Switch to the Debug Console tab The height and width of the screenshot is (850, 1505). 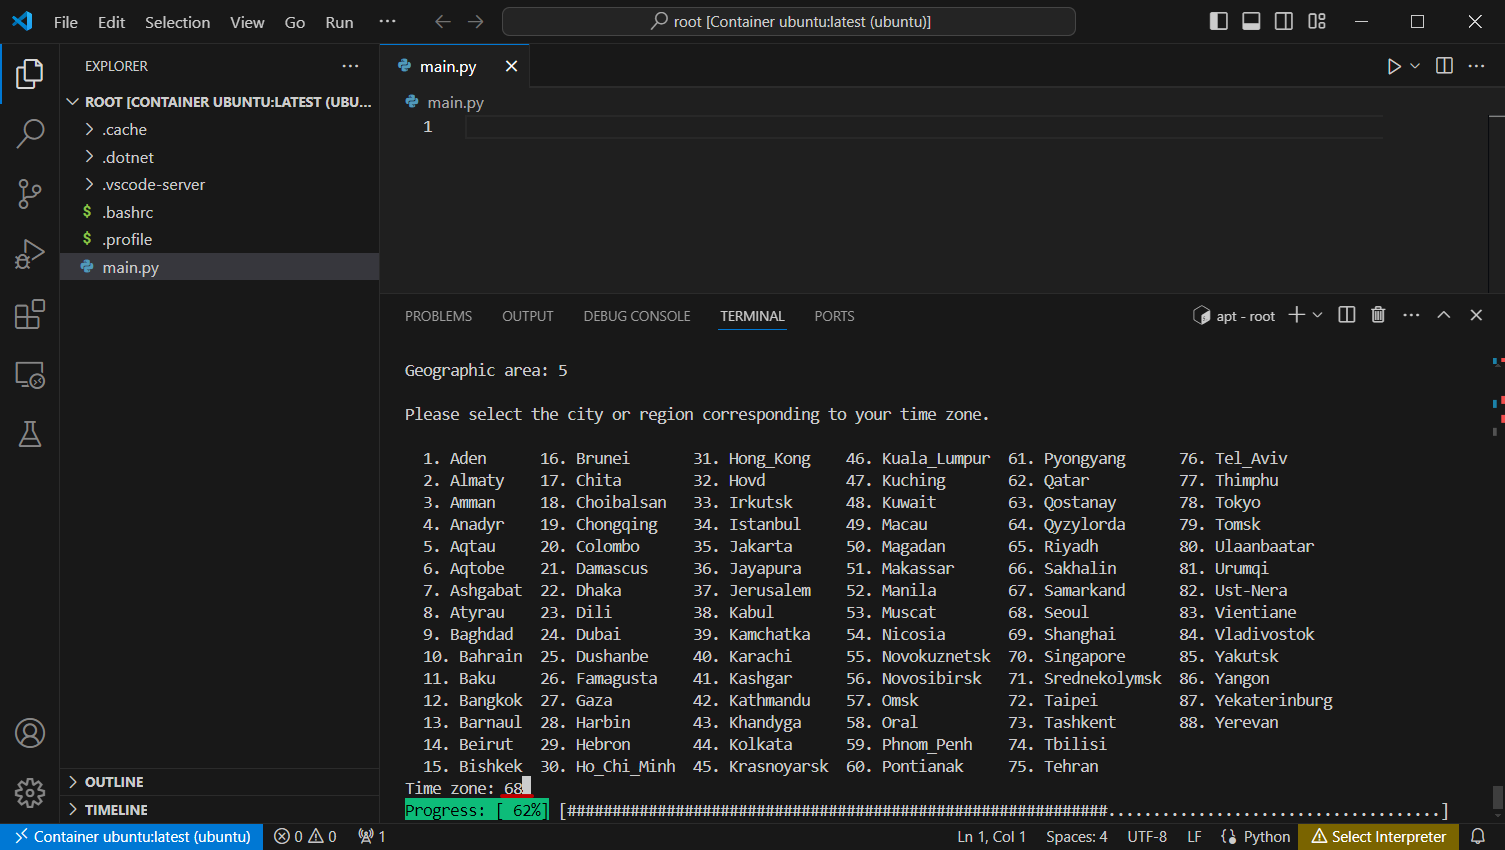click(x=637, y=316)
